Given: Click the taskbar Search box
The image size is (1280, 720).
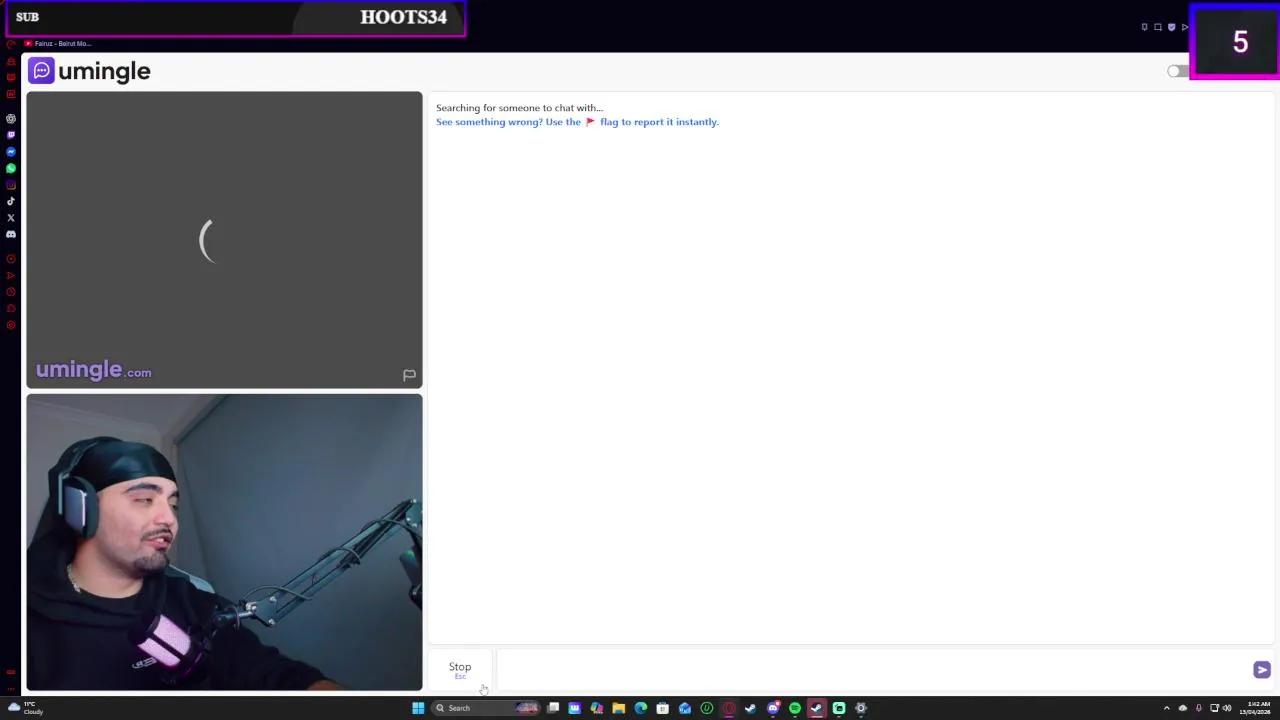Looking at the screenshot, I should click(486, 708).
